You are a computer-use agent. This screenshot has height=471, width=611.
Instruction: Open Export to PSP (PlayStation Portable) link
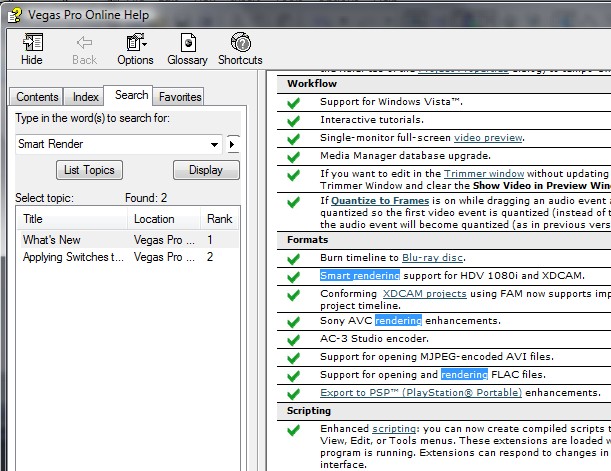[x=421, y=393]
